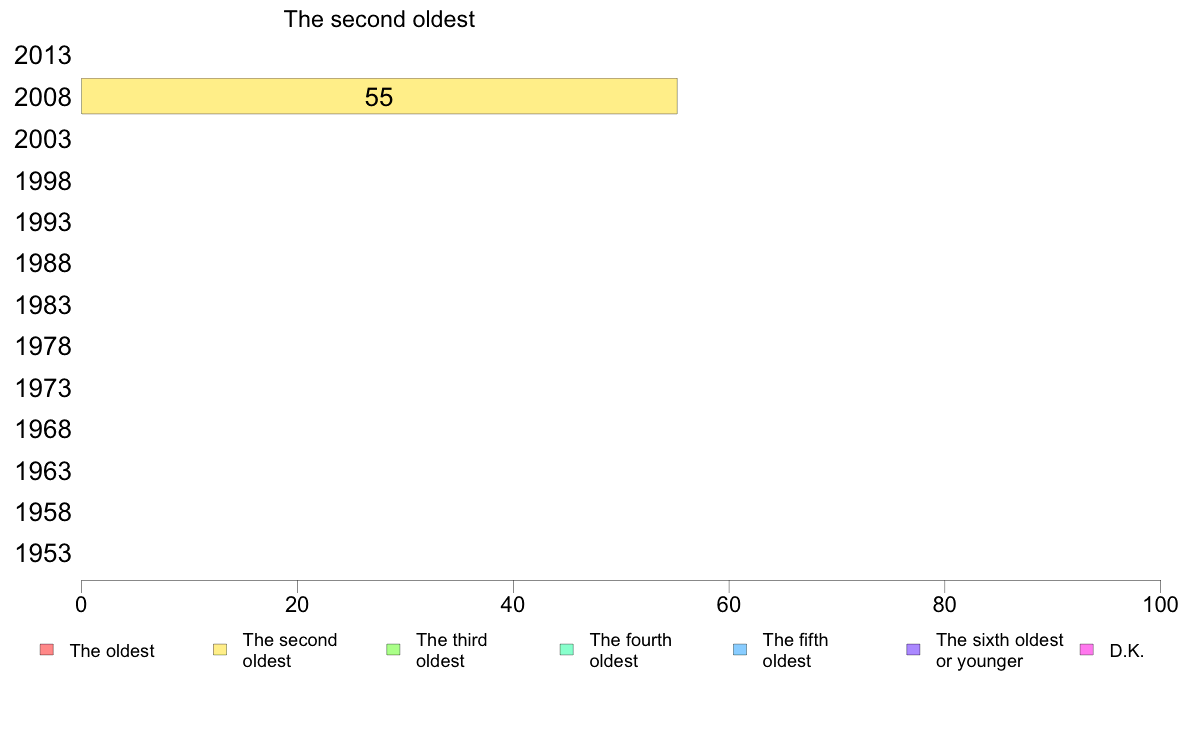
Task: Click the 2013 year label
Action: 43,55
